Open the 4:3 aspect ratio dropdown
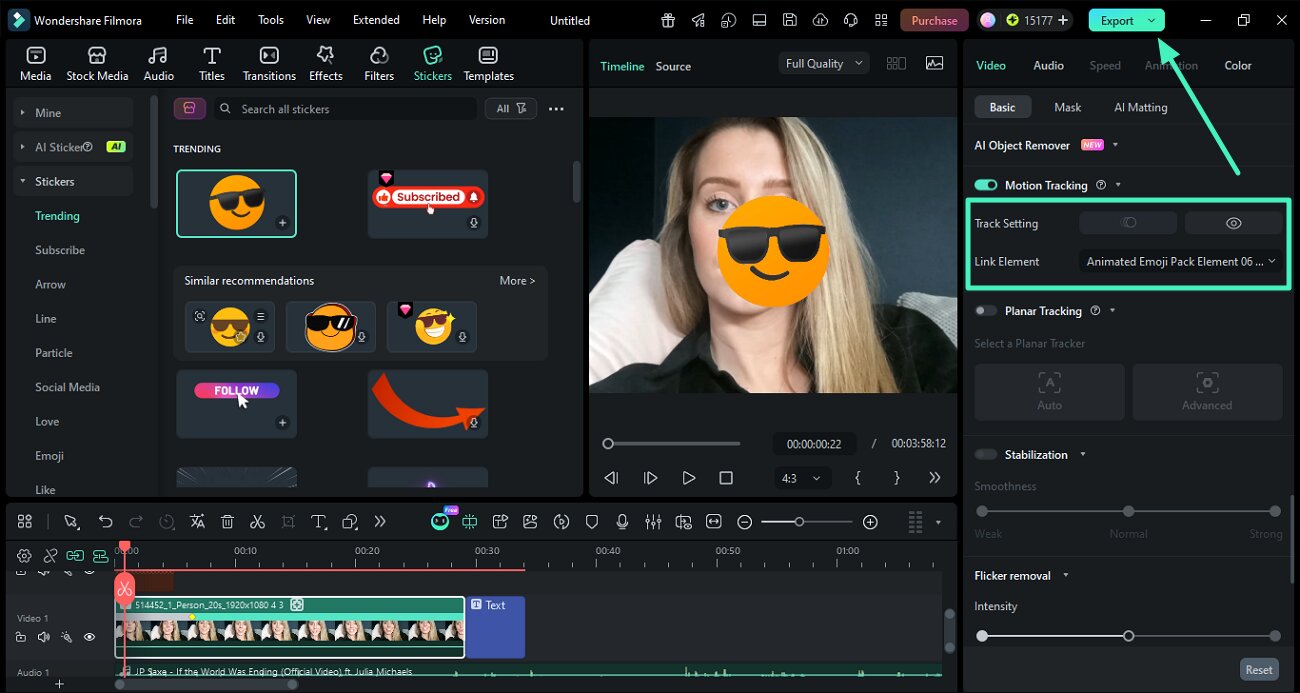 (801, 478)
